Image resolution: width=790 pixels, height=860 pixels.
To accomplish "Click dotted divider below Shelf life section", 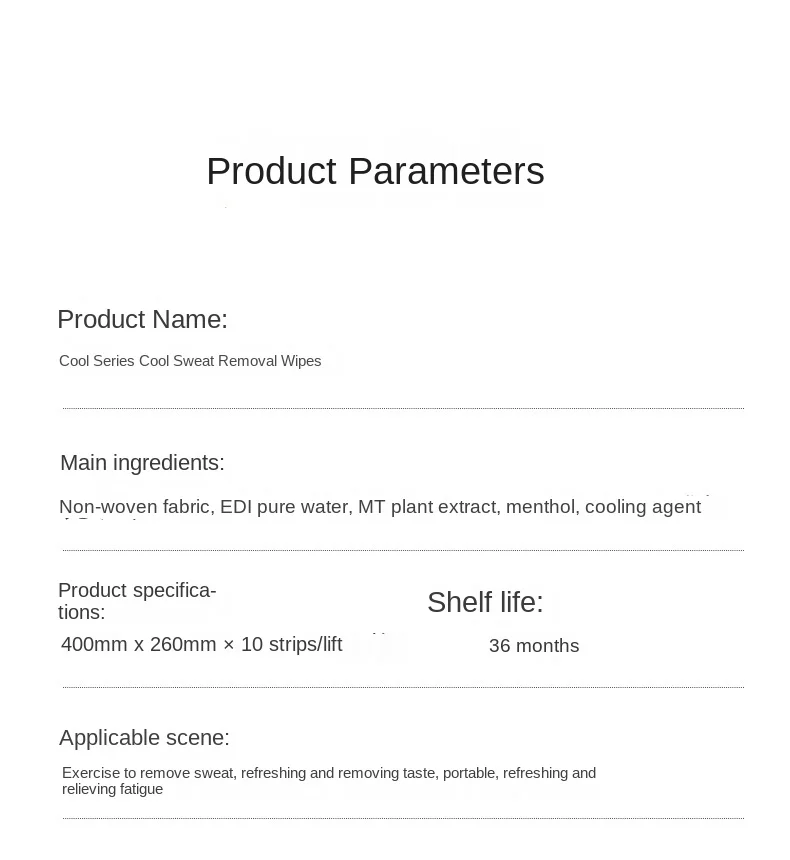I will coord(403,687).
